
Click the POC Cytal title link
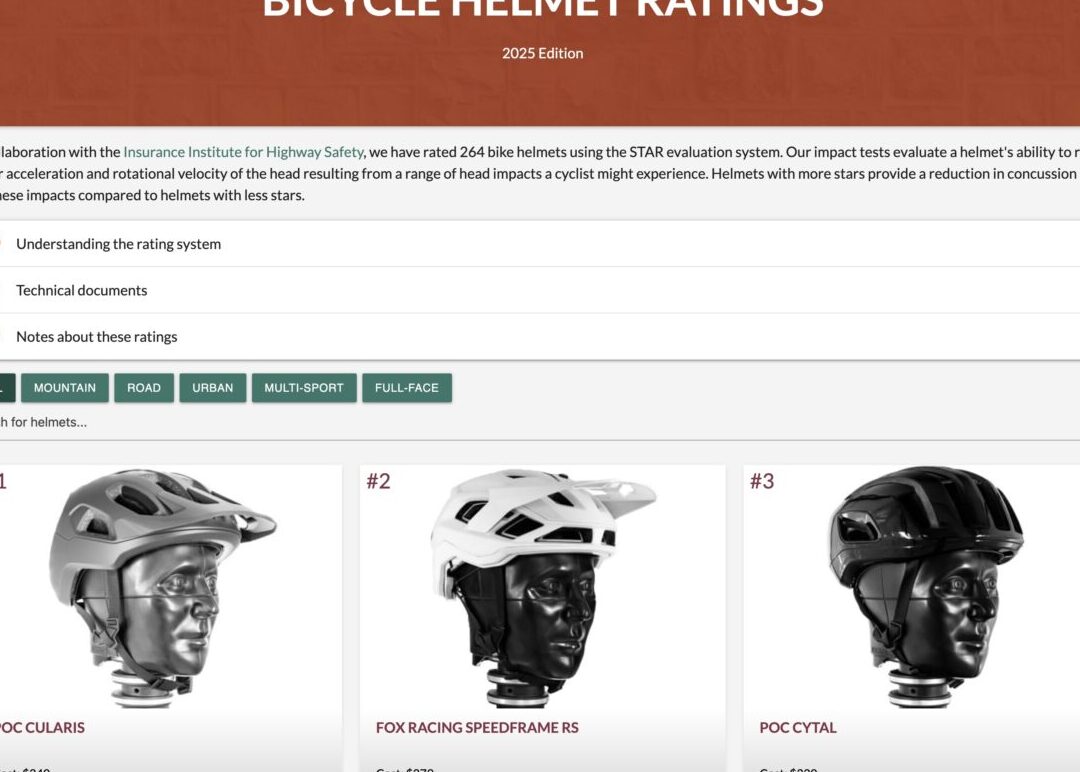pyautogui.click(x=798, y=727)
